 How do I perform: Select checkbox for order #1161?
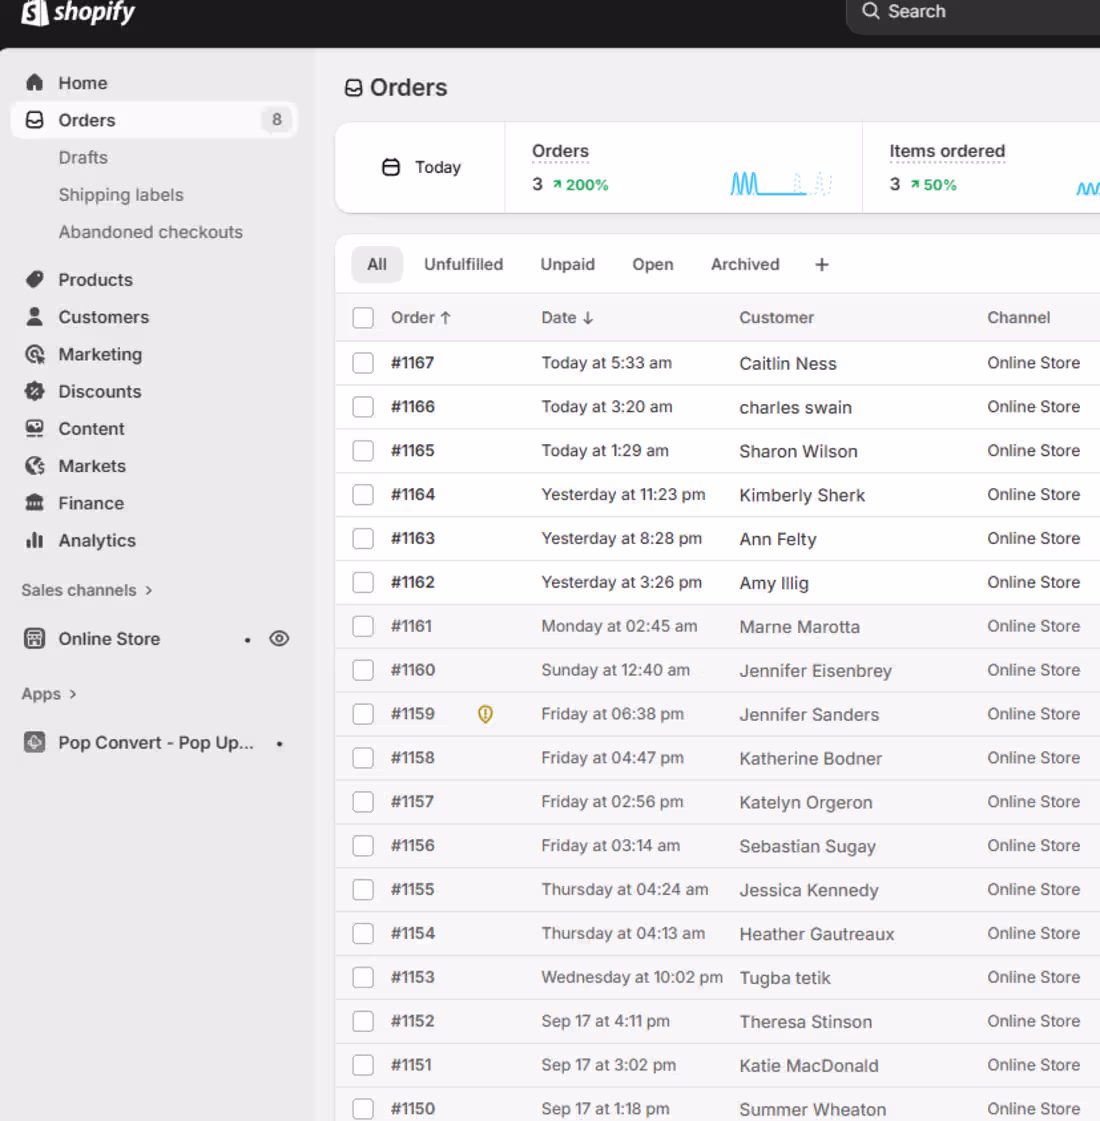coord(363,626)
